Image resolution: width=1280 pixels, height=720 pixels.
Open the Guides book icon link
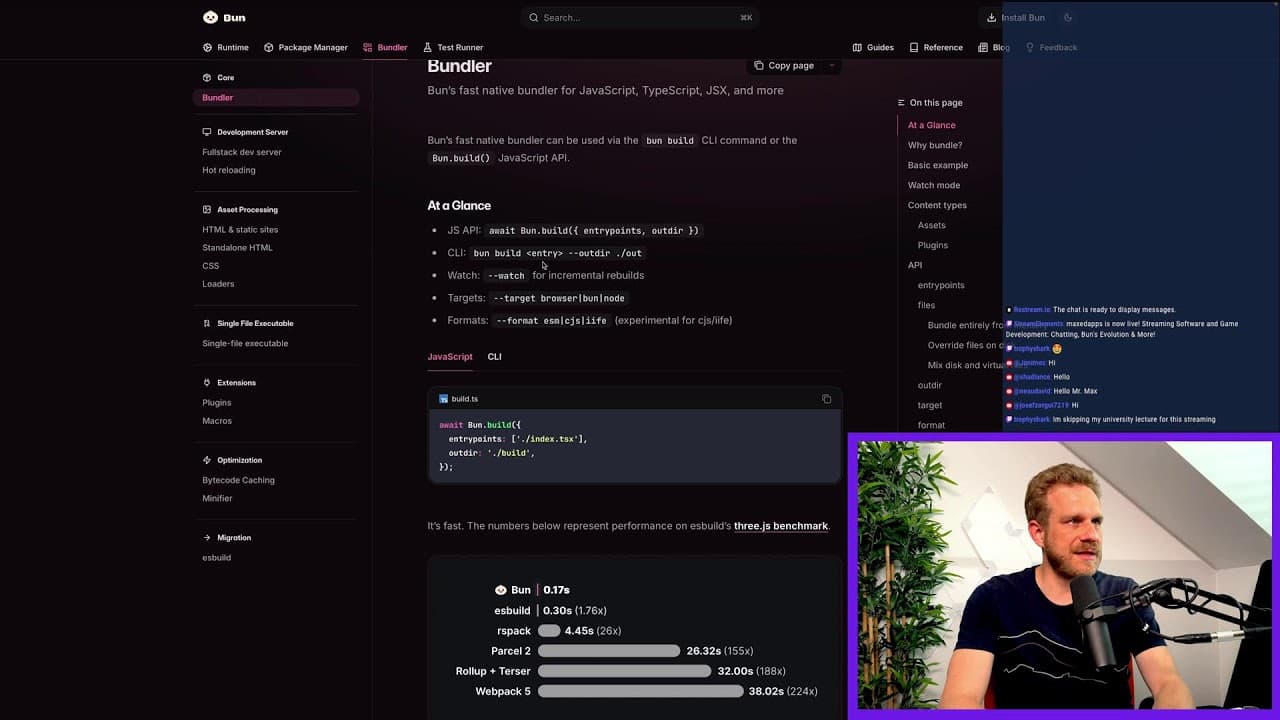click(857, 47)
